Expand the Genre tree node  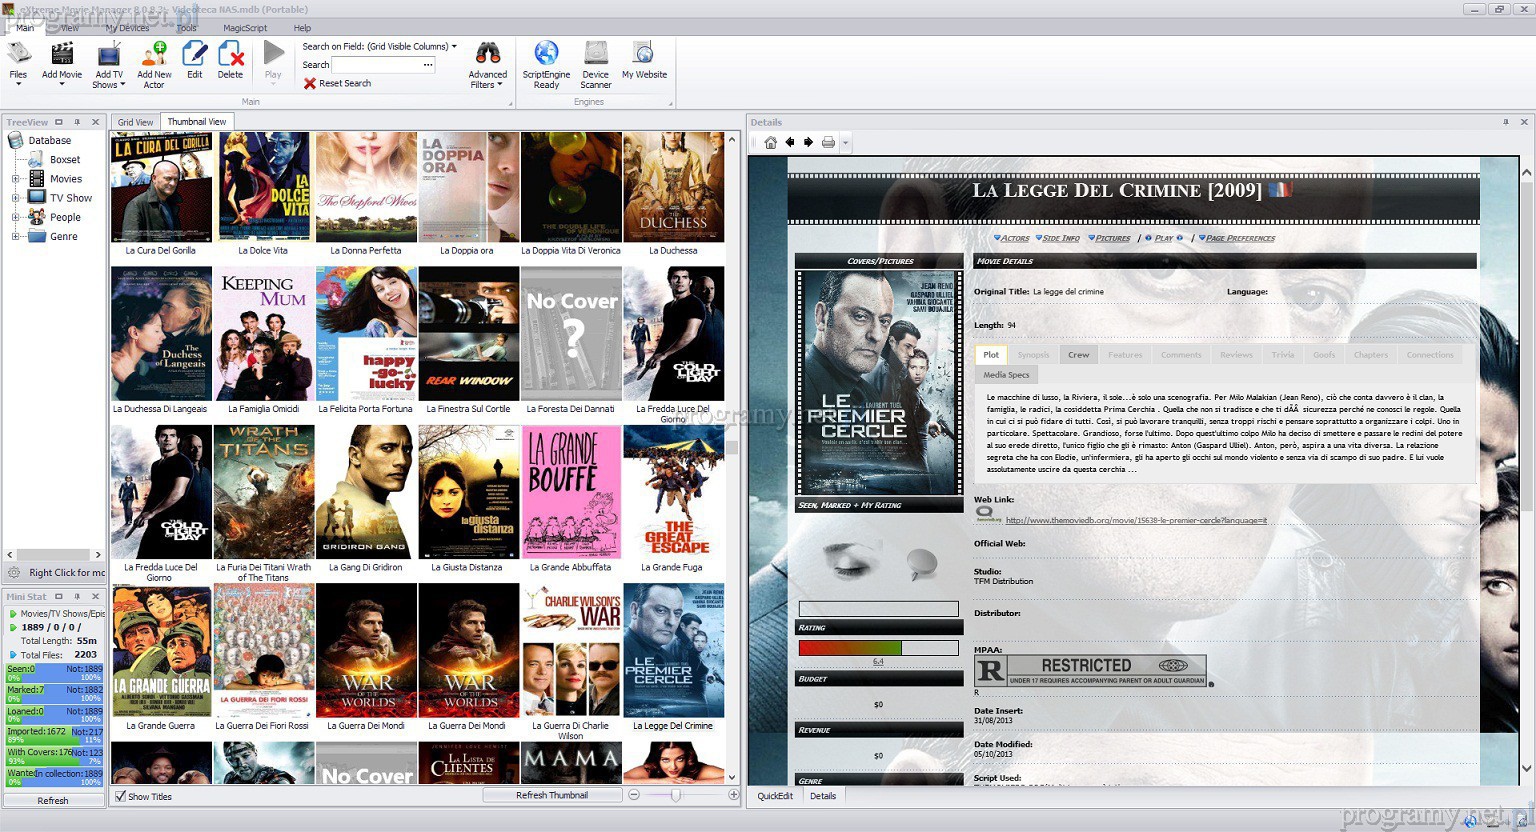(16, 237)
